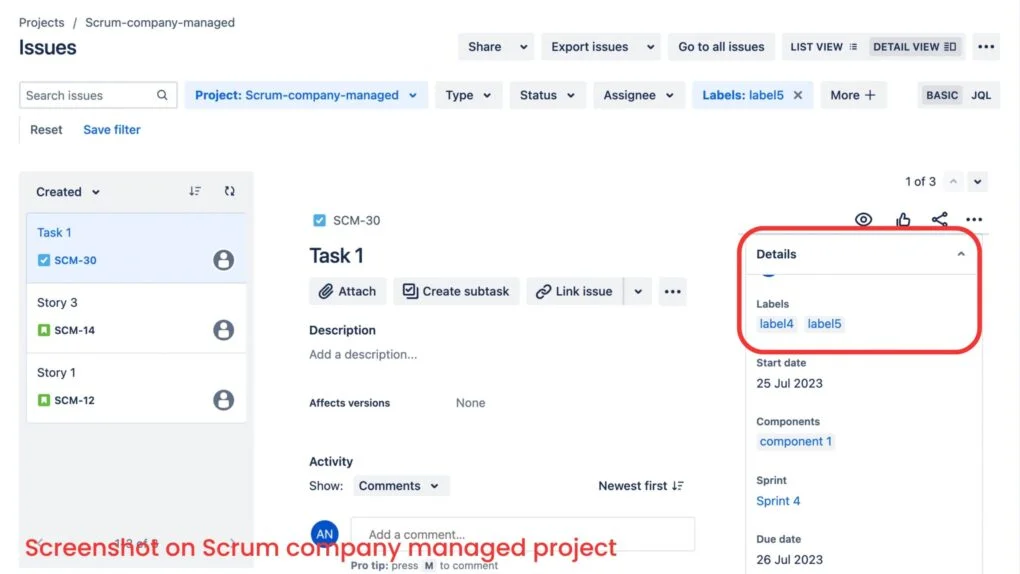Click the SCM-30 issue key header
The image size is (1020, 574).
pos(356,221)
